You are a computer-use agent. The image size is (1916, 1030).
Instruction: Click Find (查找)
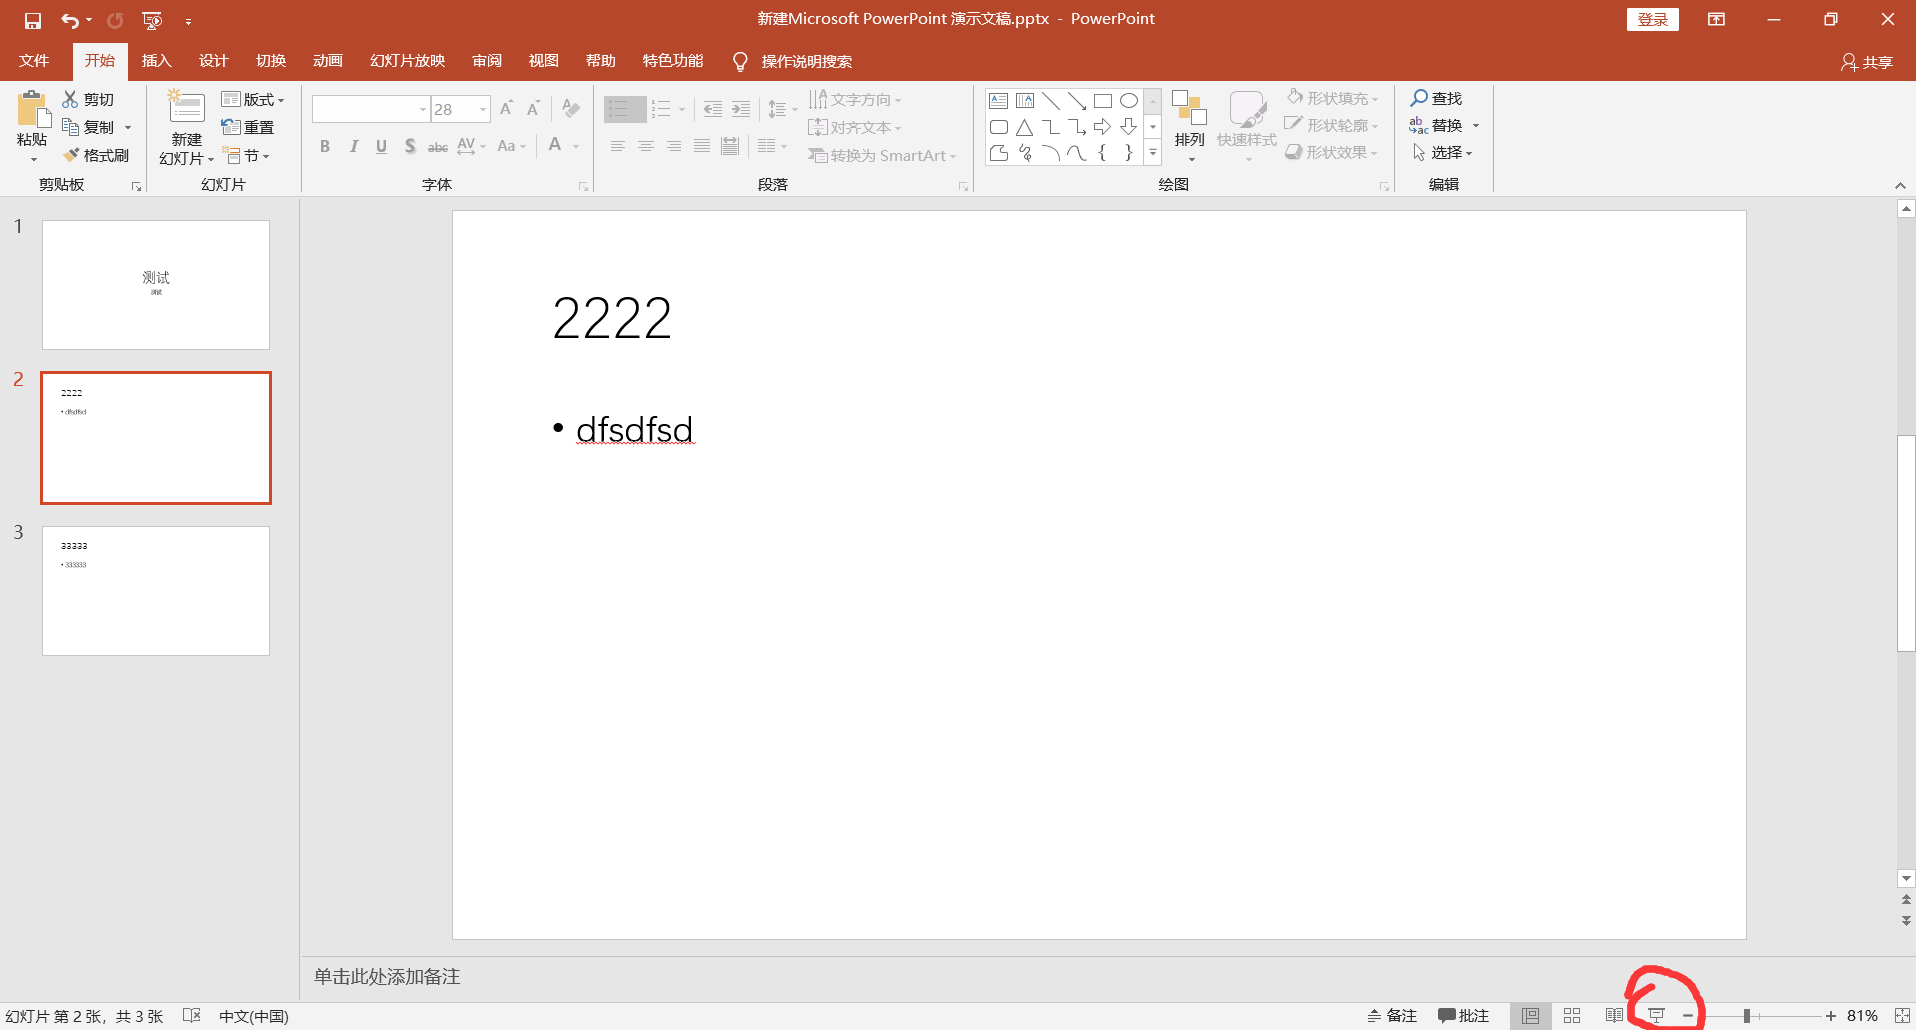click(x=1437, y=98)
